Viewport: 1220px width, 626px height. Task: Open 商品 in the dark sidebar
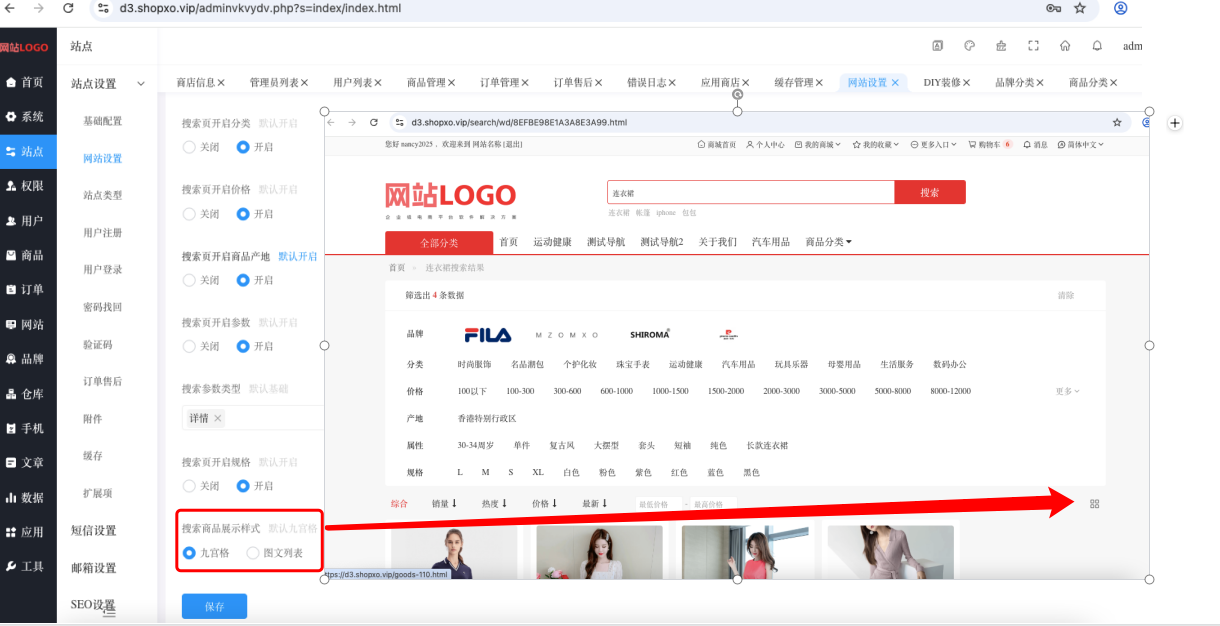click(28, 255)
